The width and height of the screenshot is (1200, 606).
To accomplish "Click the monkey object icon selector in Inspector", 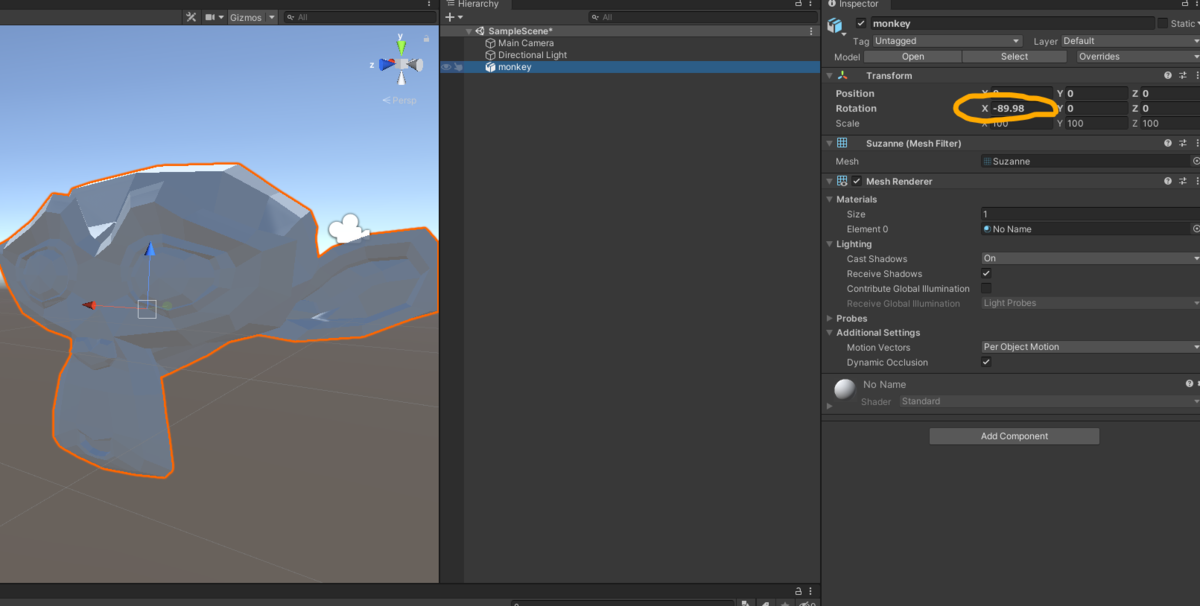I will pyautogui.click(x=837, y=26).
